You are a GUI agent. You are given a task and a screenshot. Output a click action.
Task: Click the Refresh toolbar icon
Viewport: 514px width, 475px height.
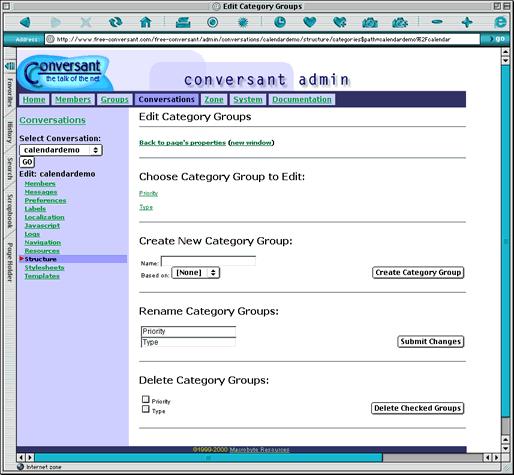click(x=116, y=22)
